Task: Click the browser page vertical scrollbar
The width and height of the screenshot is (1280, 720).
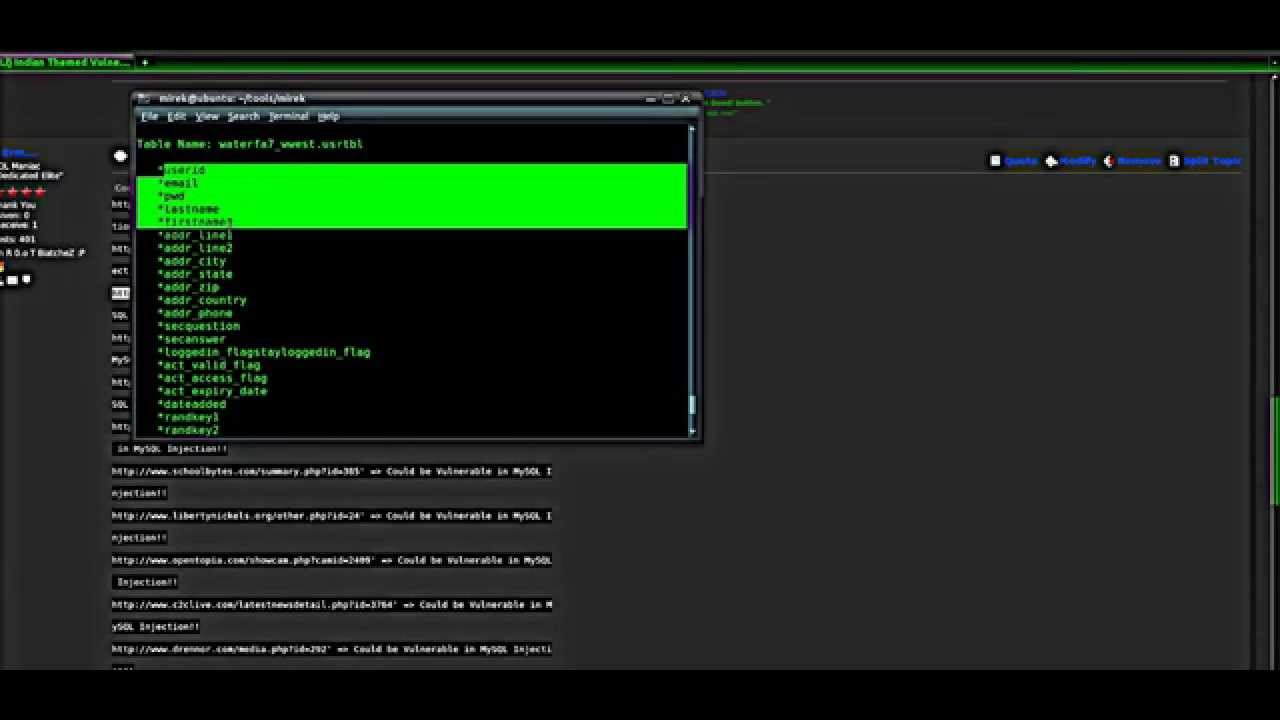Action: click(x=1274, y=450)
